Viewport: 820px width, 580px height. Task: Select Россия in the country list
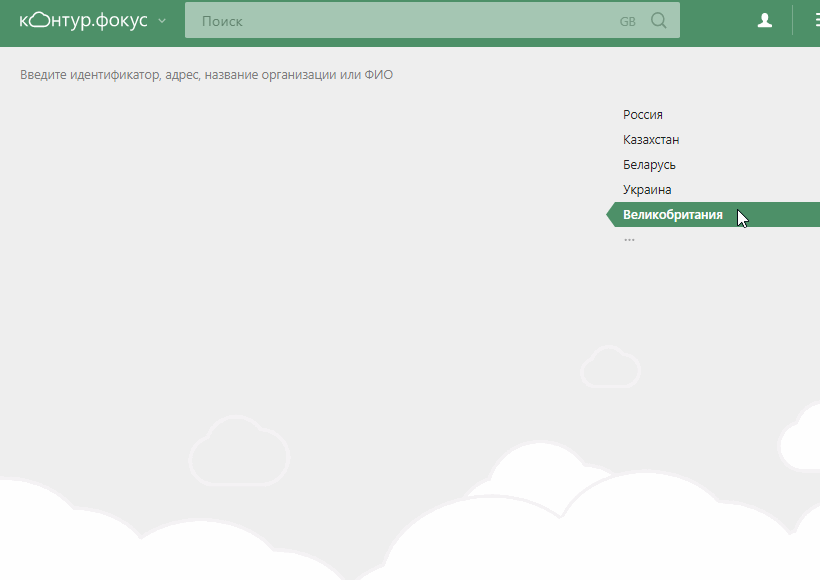tap(643, 115)
